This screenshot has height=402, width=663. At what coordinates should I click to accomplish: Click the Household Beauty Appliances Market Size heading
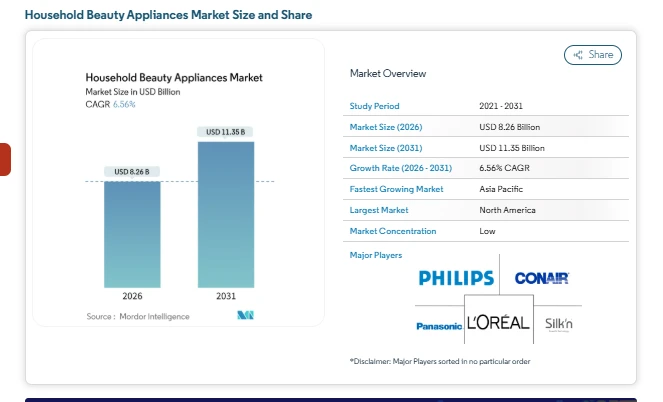[168, 15]
